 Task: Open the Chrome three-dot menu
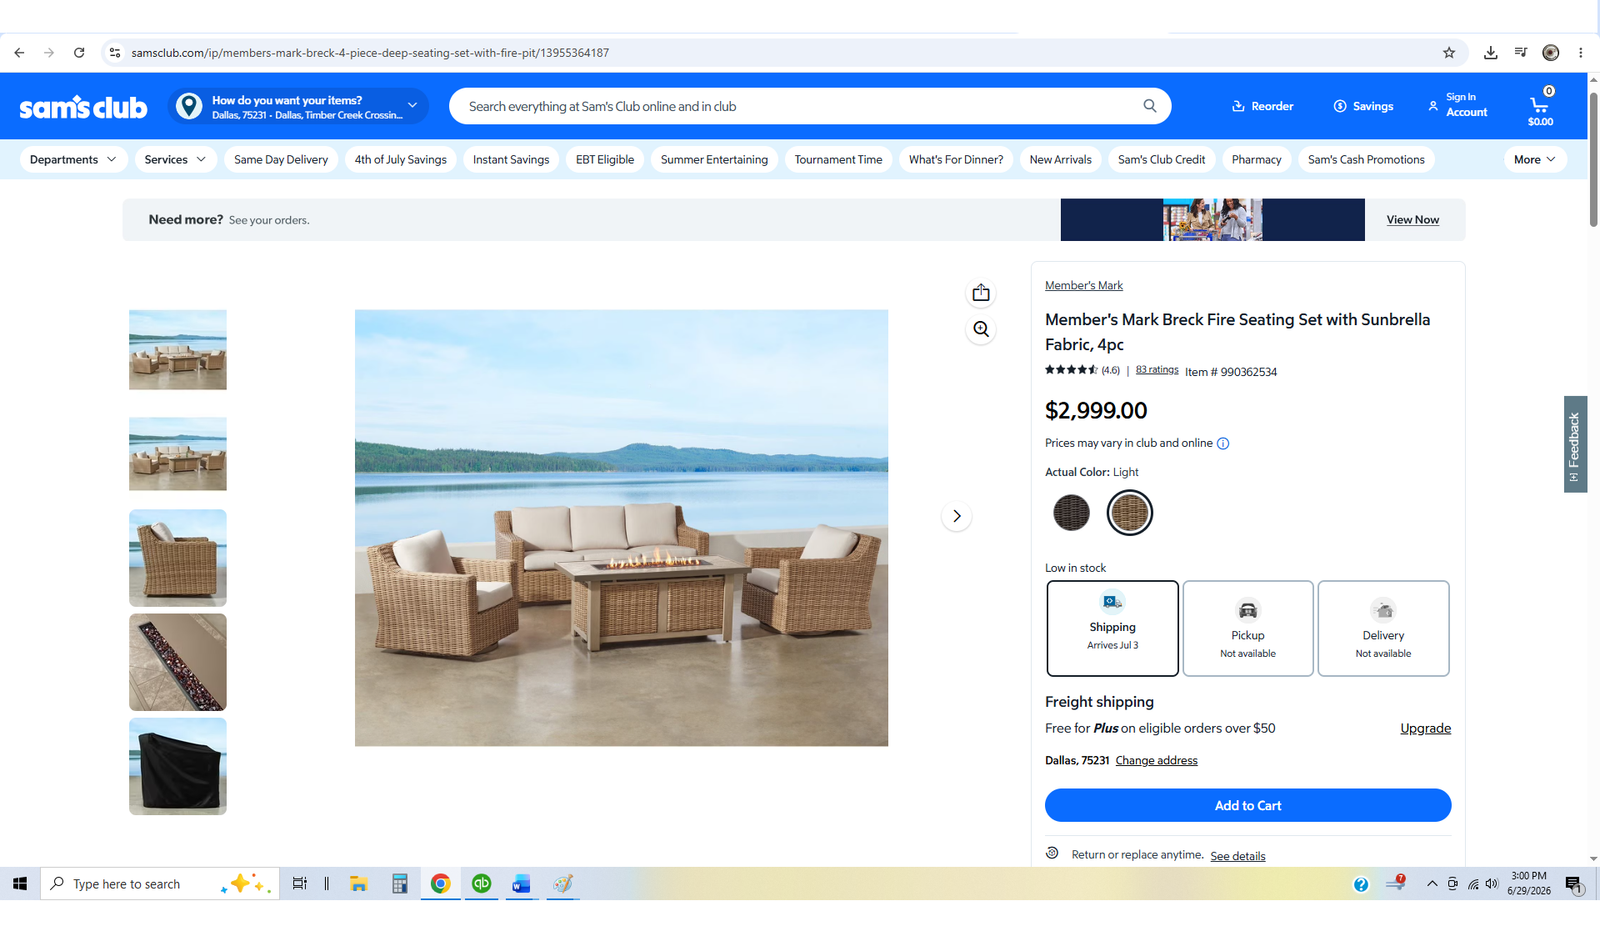pyautogui.click(x=1581, y=53)
